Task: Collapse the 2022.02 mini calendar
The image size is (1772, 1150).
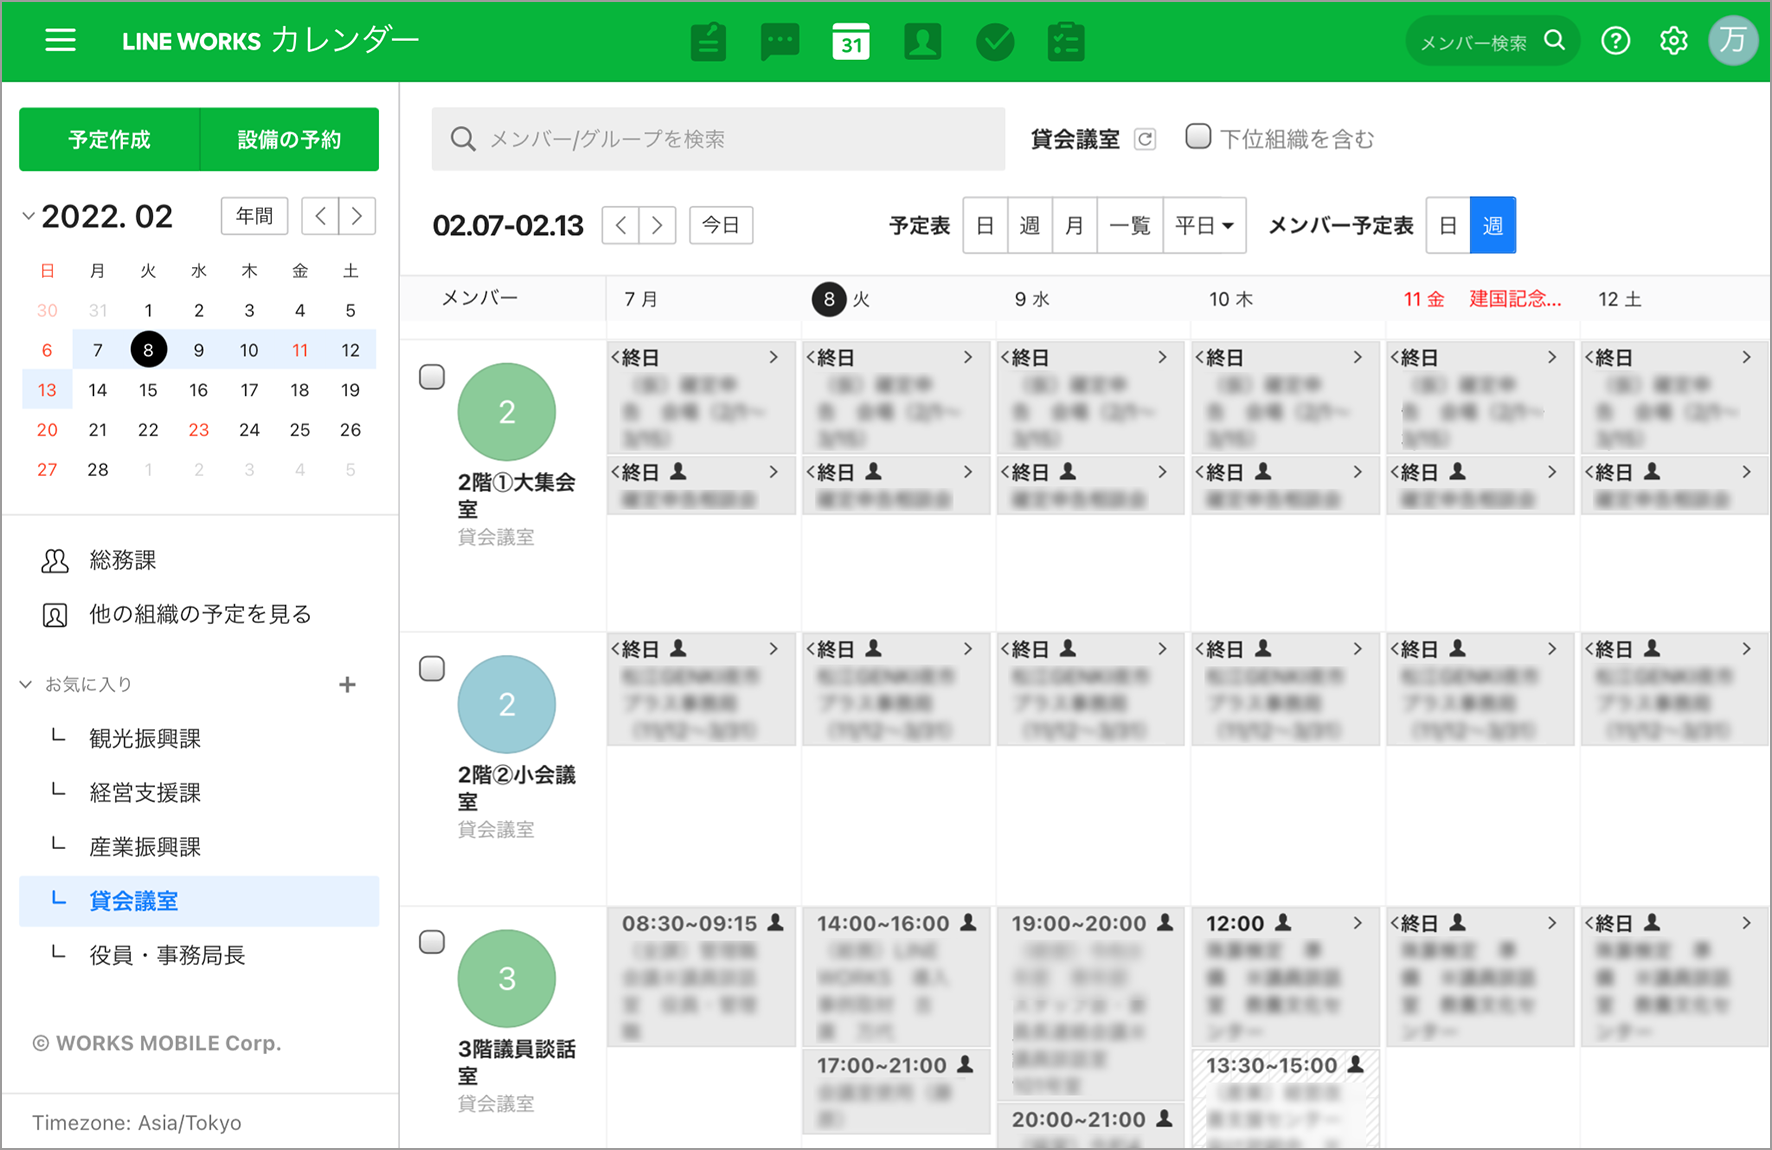Action: pyautogui.click(x=29, y=216)
